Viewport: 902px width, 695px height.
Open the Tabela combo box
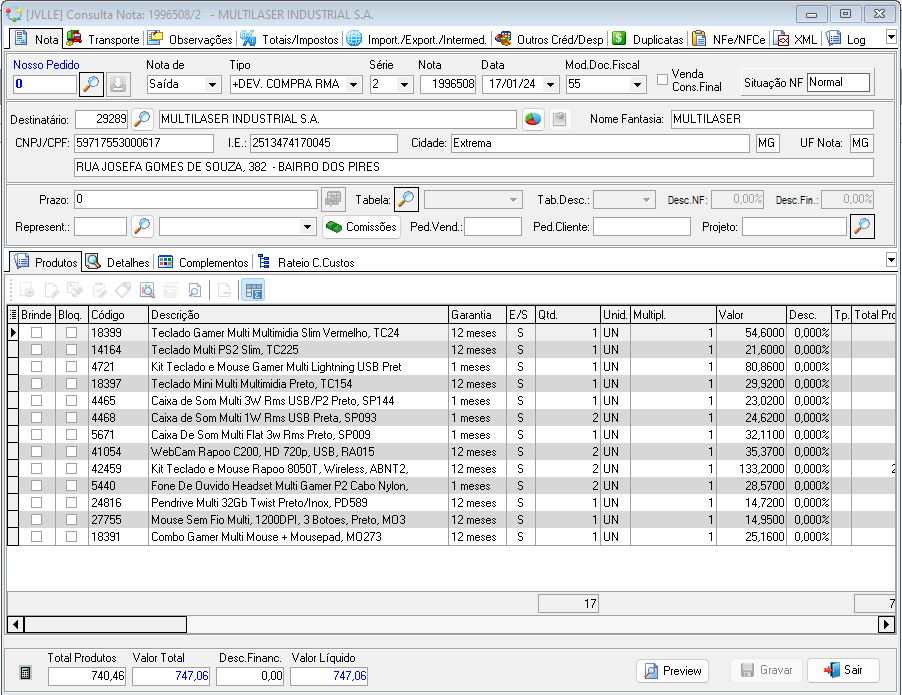(x=473, y=200)
